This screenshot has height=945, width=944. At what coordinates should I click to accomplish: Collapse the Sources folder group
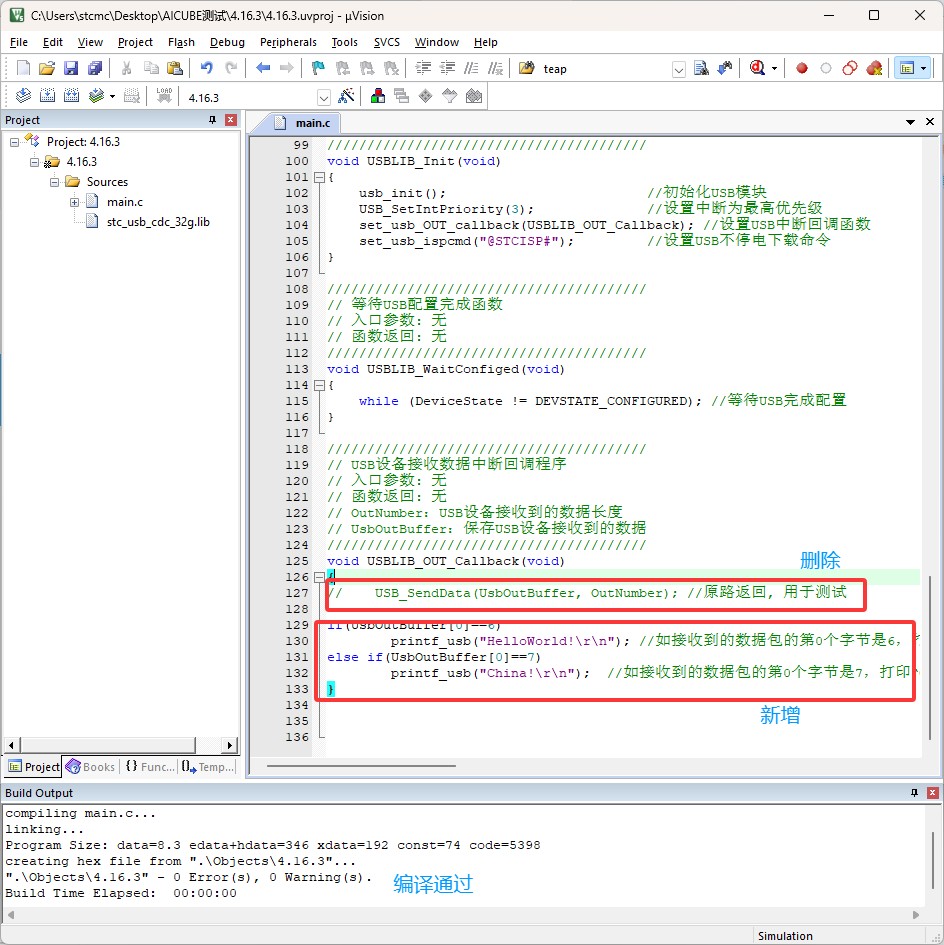(55, 182)
